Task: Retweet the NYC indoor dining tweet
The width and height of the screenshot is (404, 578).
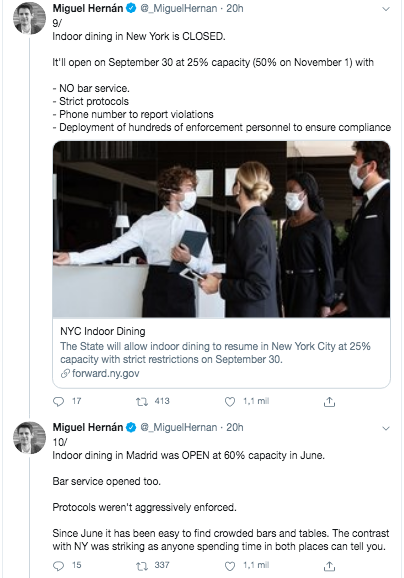Action: [x=142, y=401]
